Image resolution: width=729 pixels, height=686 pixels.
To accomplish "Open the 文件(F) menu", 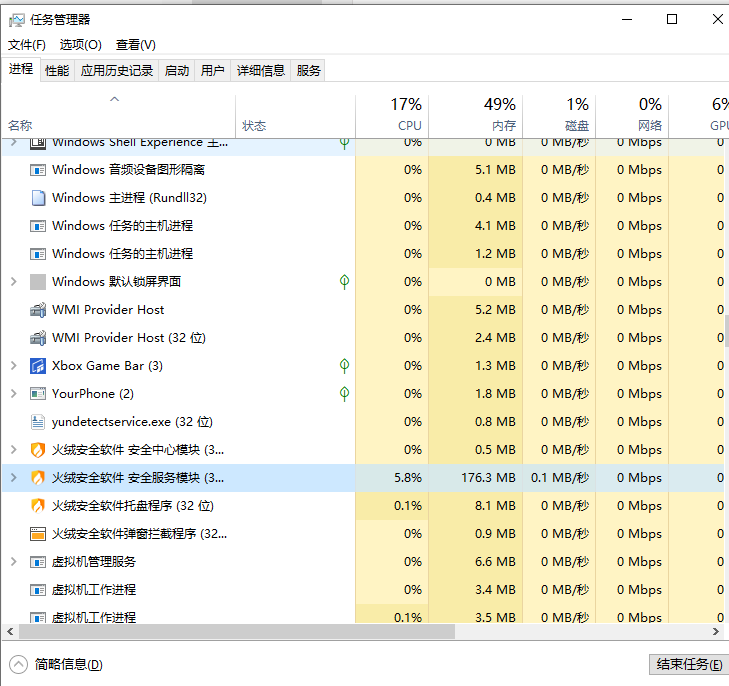I will coord(27,45).
